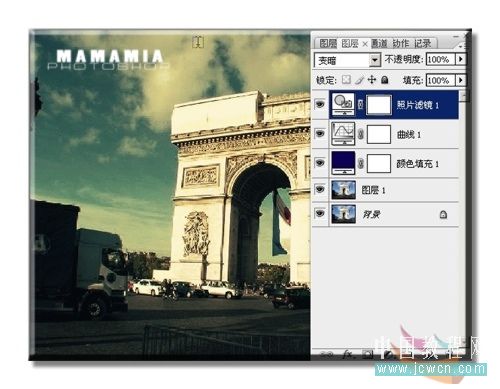This screenshot has width=500, height=389.
Task: Click the lock all padlock icon
Action: 385,80
